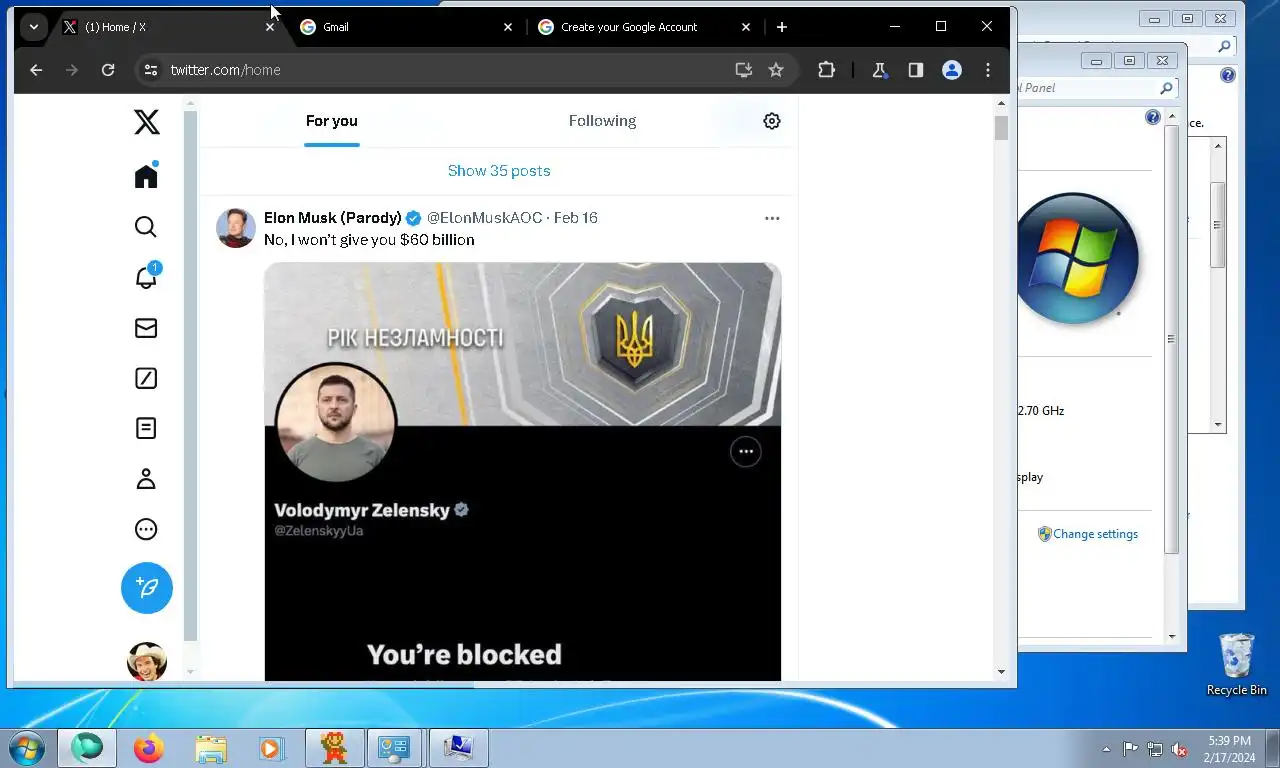Image resolution: width=1280 pixels, height=768 pixels.
Task: Open Firefox from the taskbar
Action: [149, 748]
